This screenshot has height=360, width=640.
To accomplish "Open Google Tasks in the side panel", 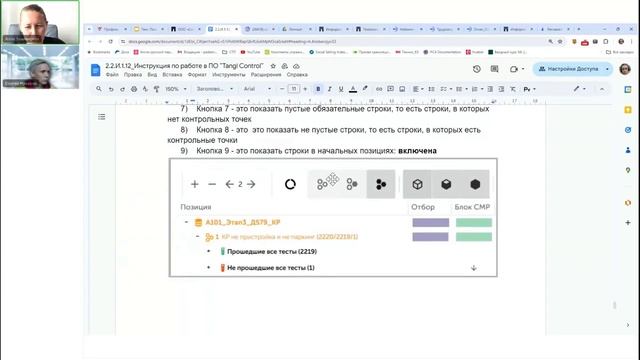I will [x=628, y=130].
